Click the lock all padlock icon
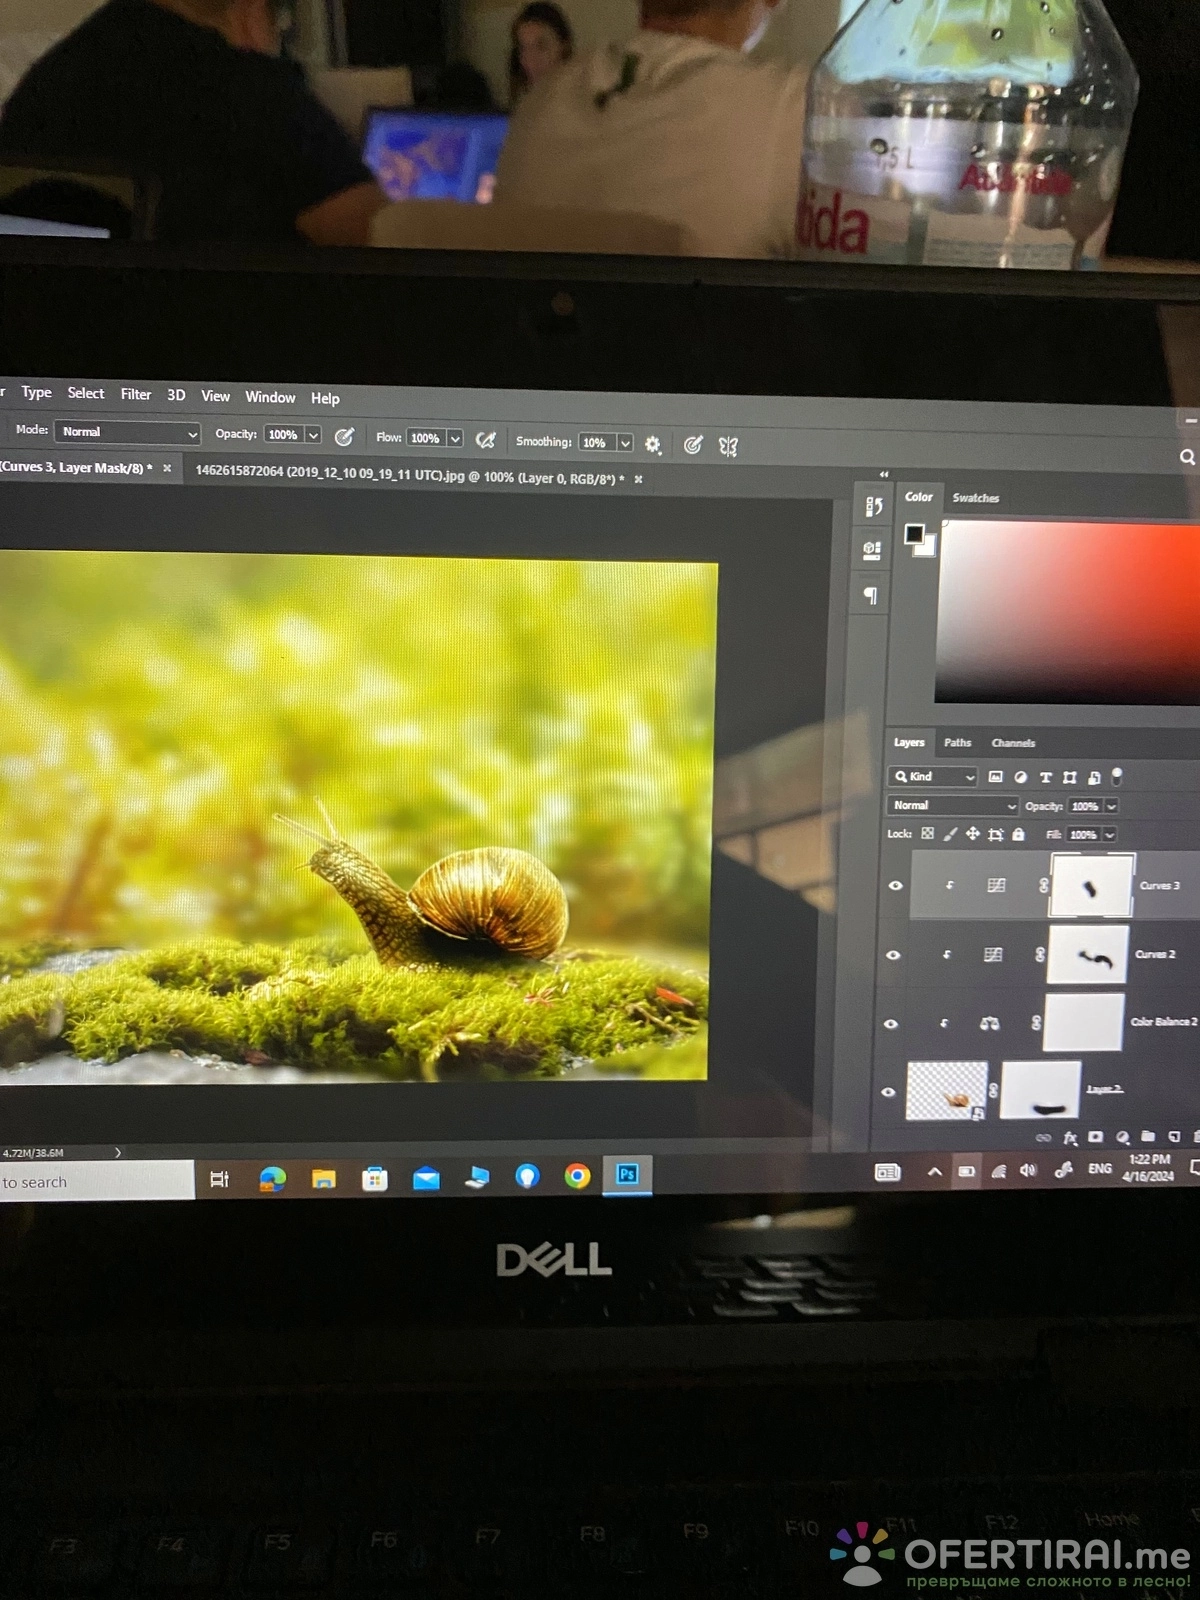1200x1600 pixels. [x=1018, y=834]
